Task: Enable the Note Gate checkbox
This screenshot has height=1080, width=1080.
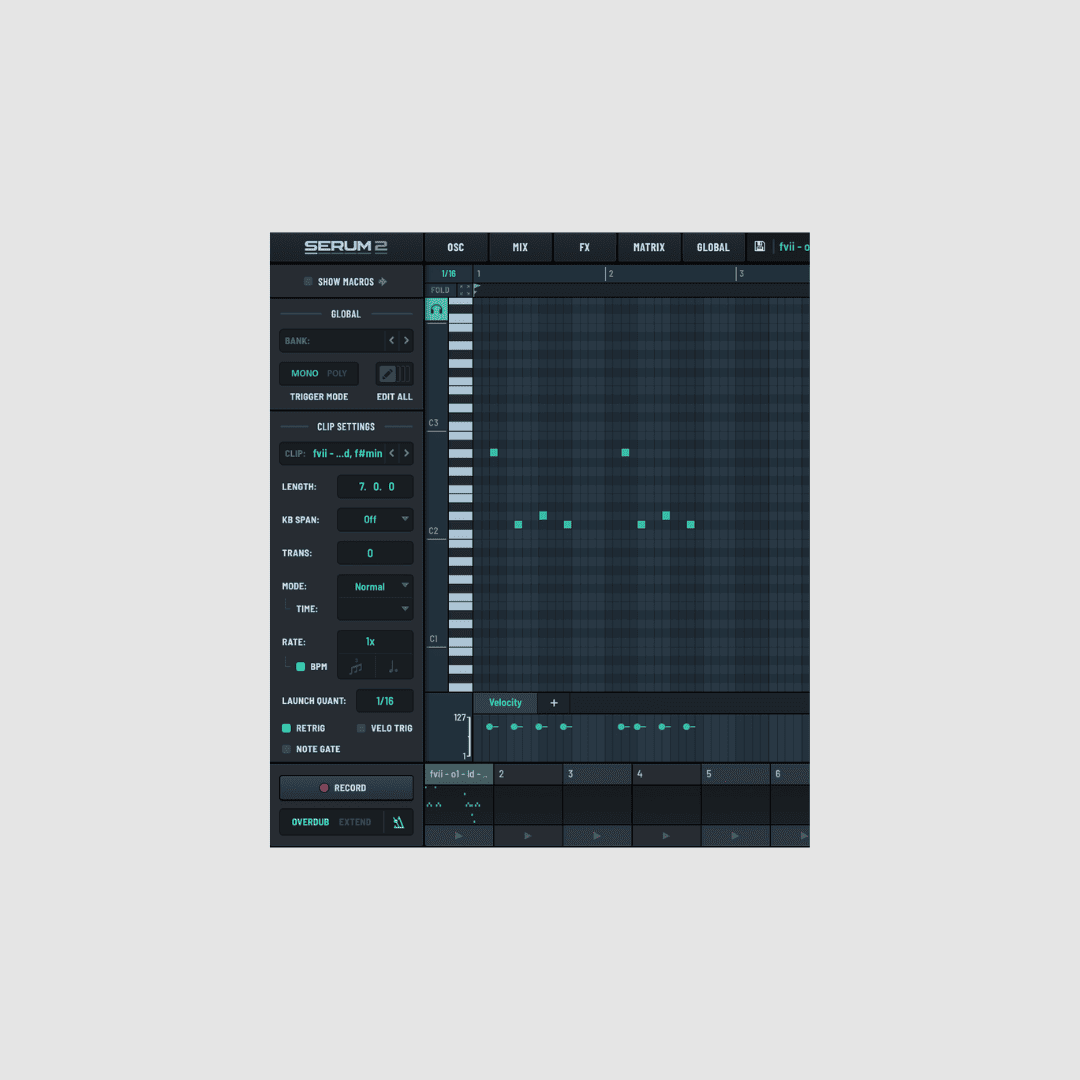Action: coord(287,749)
